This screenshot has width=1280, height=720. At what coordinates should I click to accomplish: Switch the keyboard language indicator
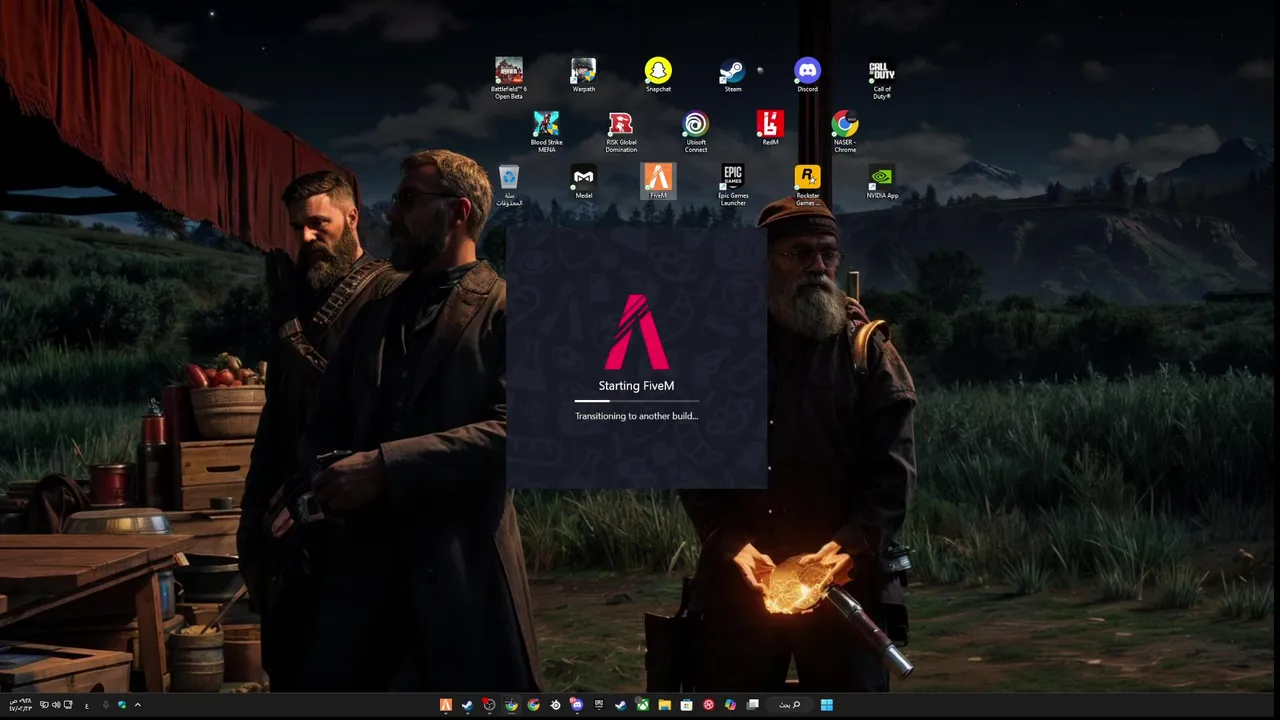point(87,705)
